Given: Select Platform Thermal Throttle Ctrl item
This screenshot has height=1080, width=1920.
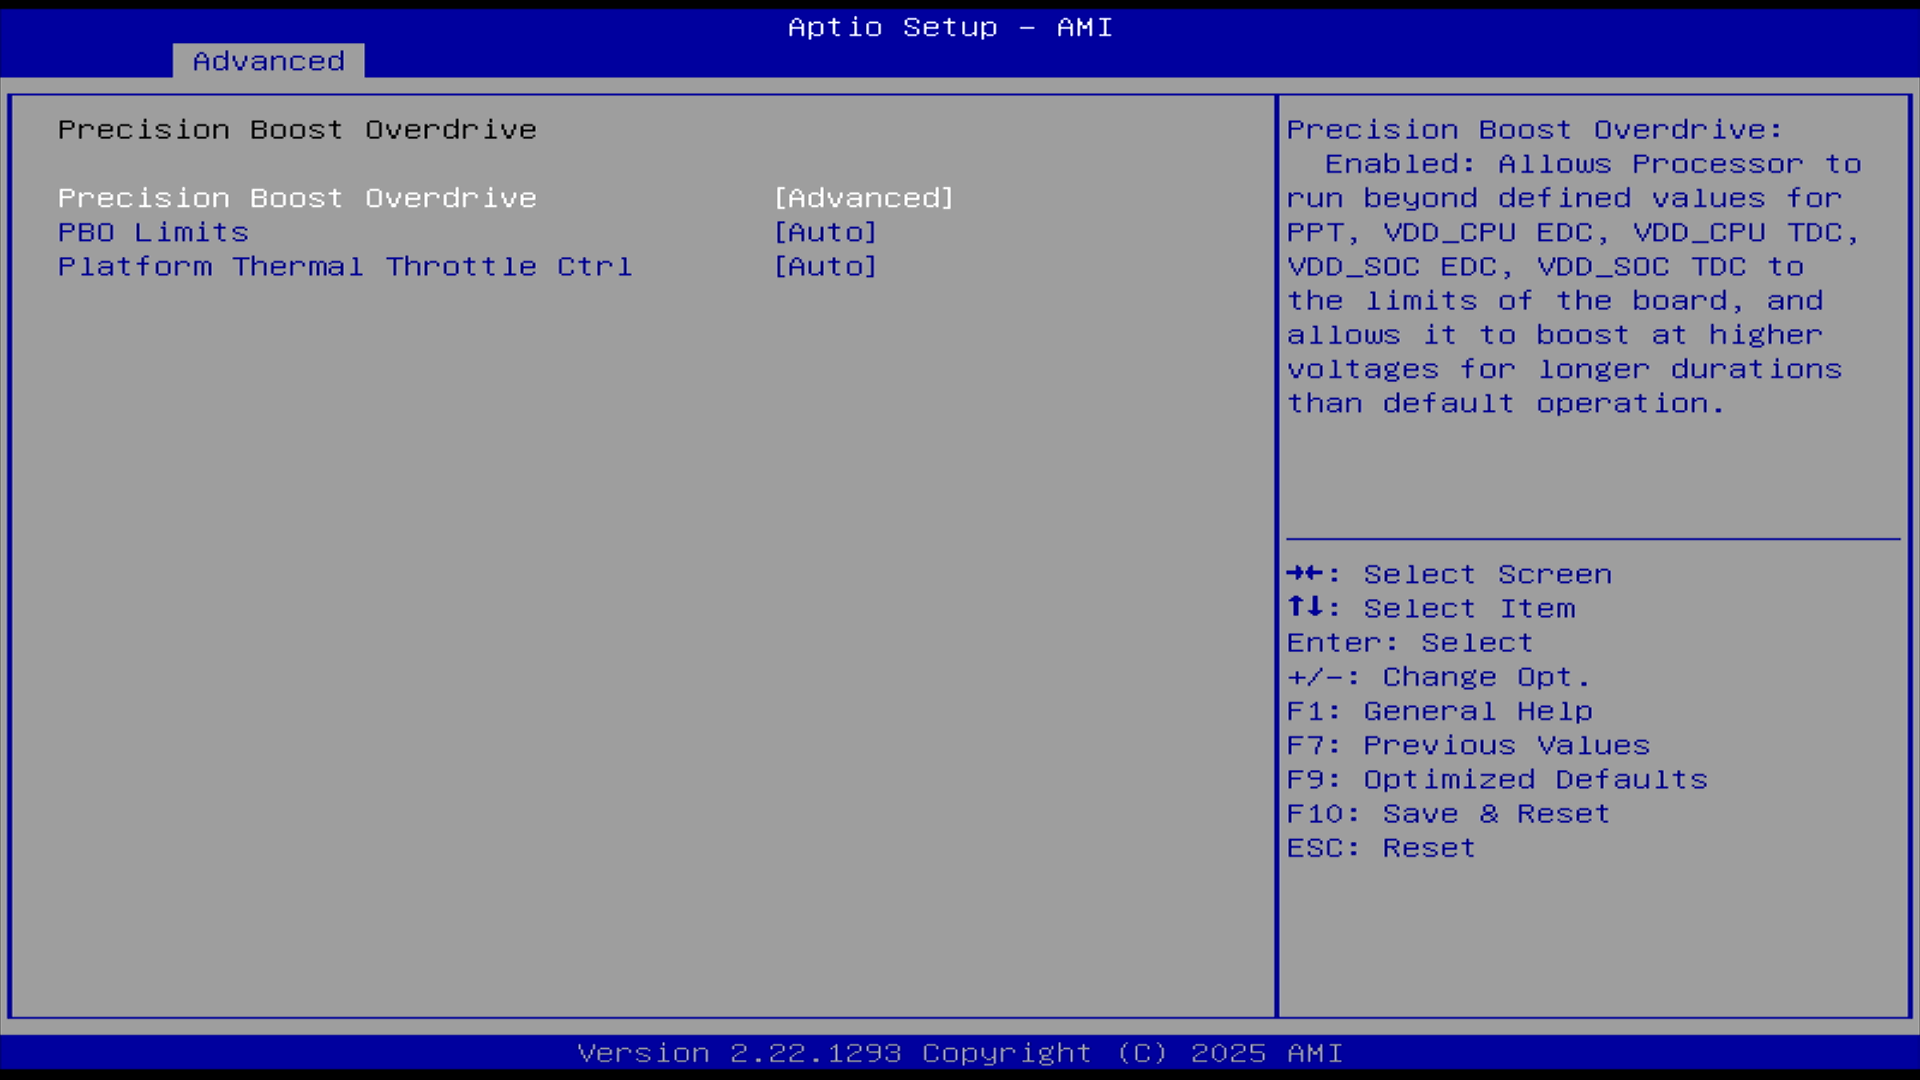Looking at the screenshot, I should pyautogui.click(x=345, y=266).
